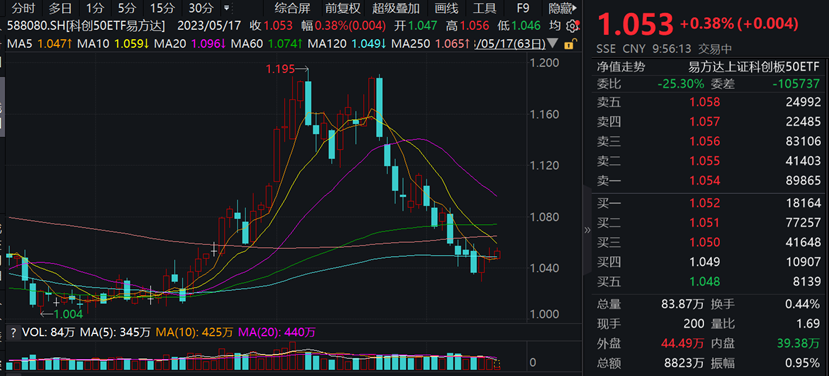Viewport: 829px width, 376px height.
Task: Click the large current price 1.053
Action: point(634,24)
